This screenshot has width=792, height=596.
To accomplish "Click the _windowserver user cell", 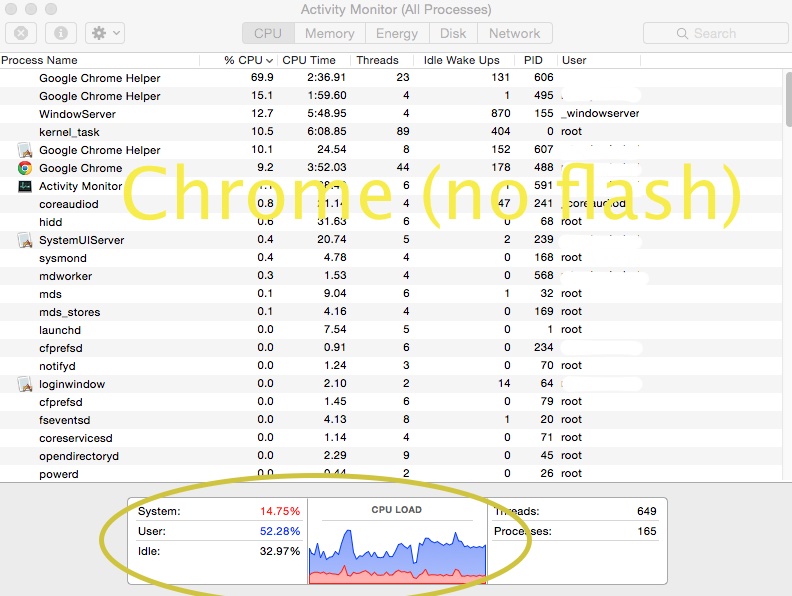I will coord(600,114).
